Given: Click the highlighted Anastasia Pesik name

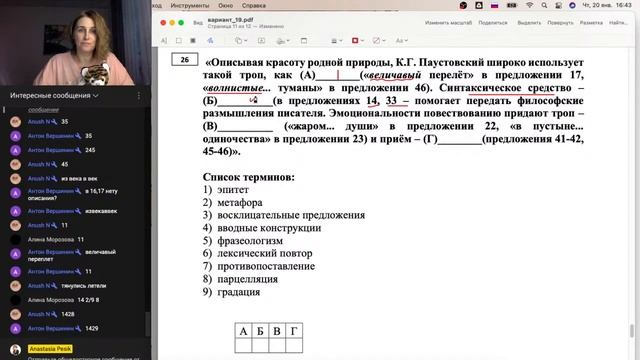Looking at the screenshot, I should click(x=50, y=349).
